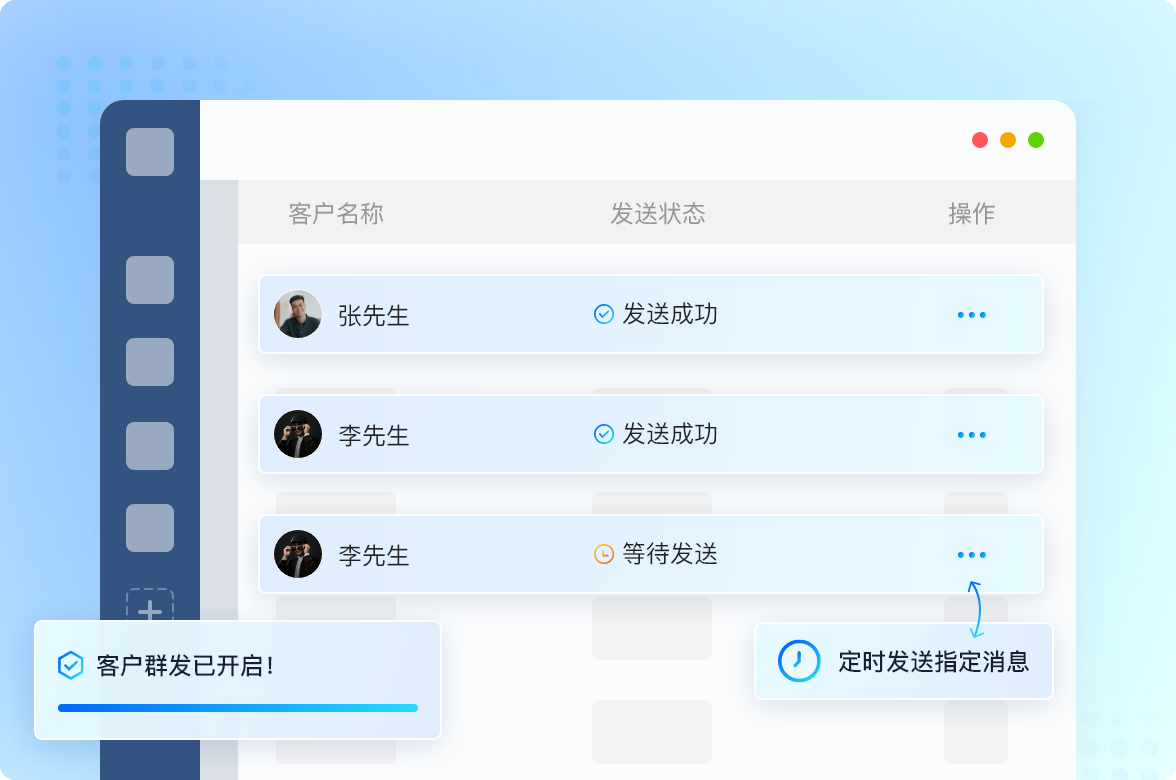Click 客户群发已开启 notification text
Viewport: 1176px width, 780px height.
pyautogui.click(x=186, y=665)
